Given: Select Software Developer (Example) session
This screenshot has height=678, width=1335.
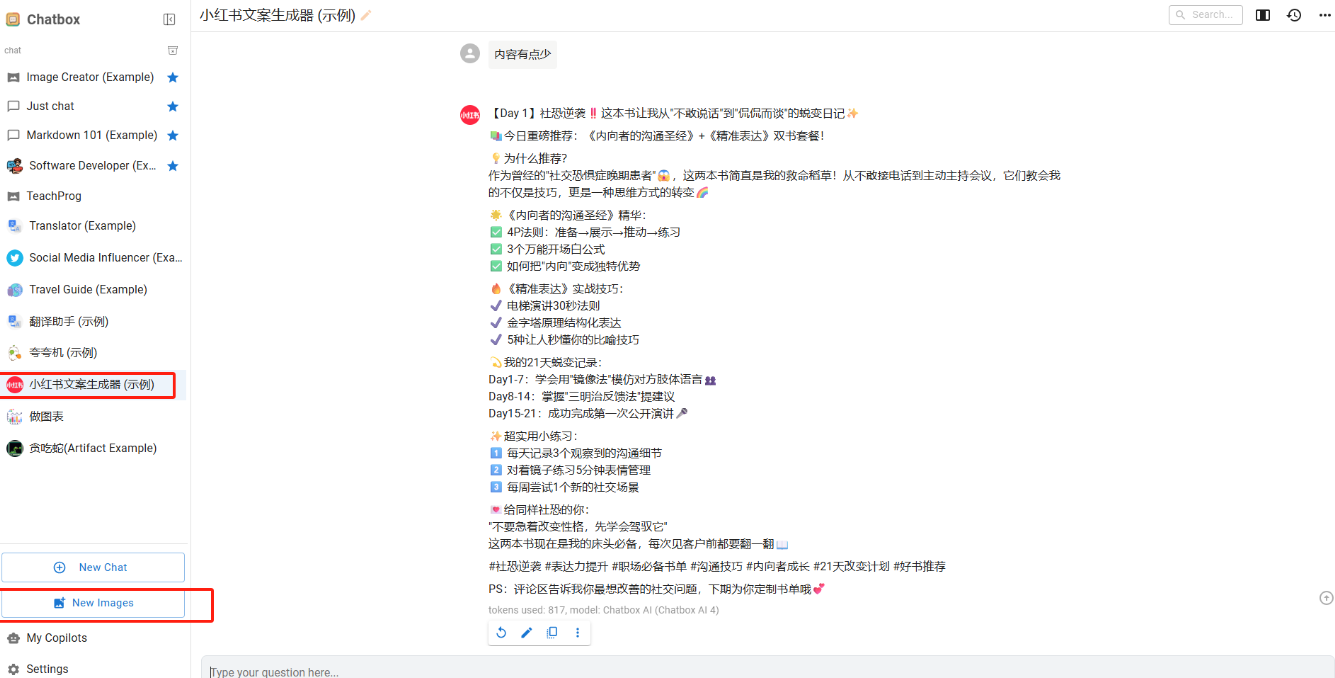Looking at the screenshot, I should (x=93, y=166).
